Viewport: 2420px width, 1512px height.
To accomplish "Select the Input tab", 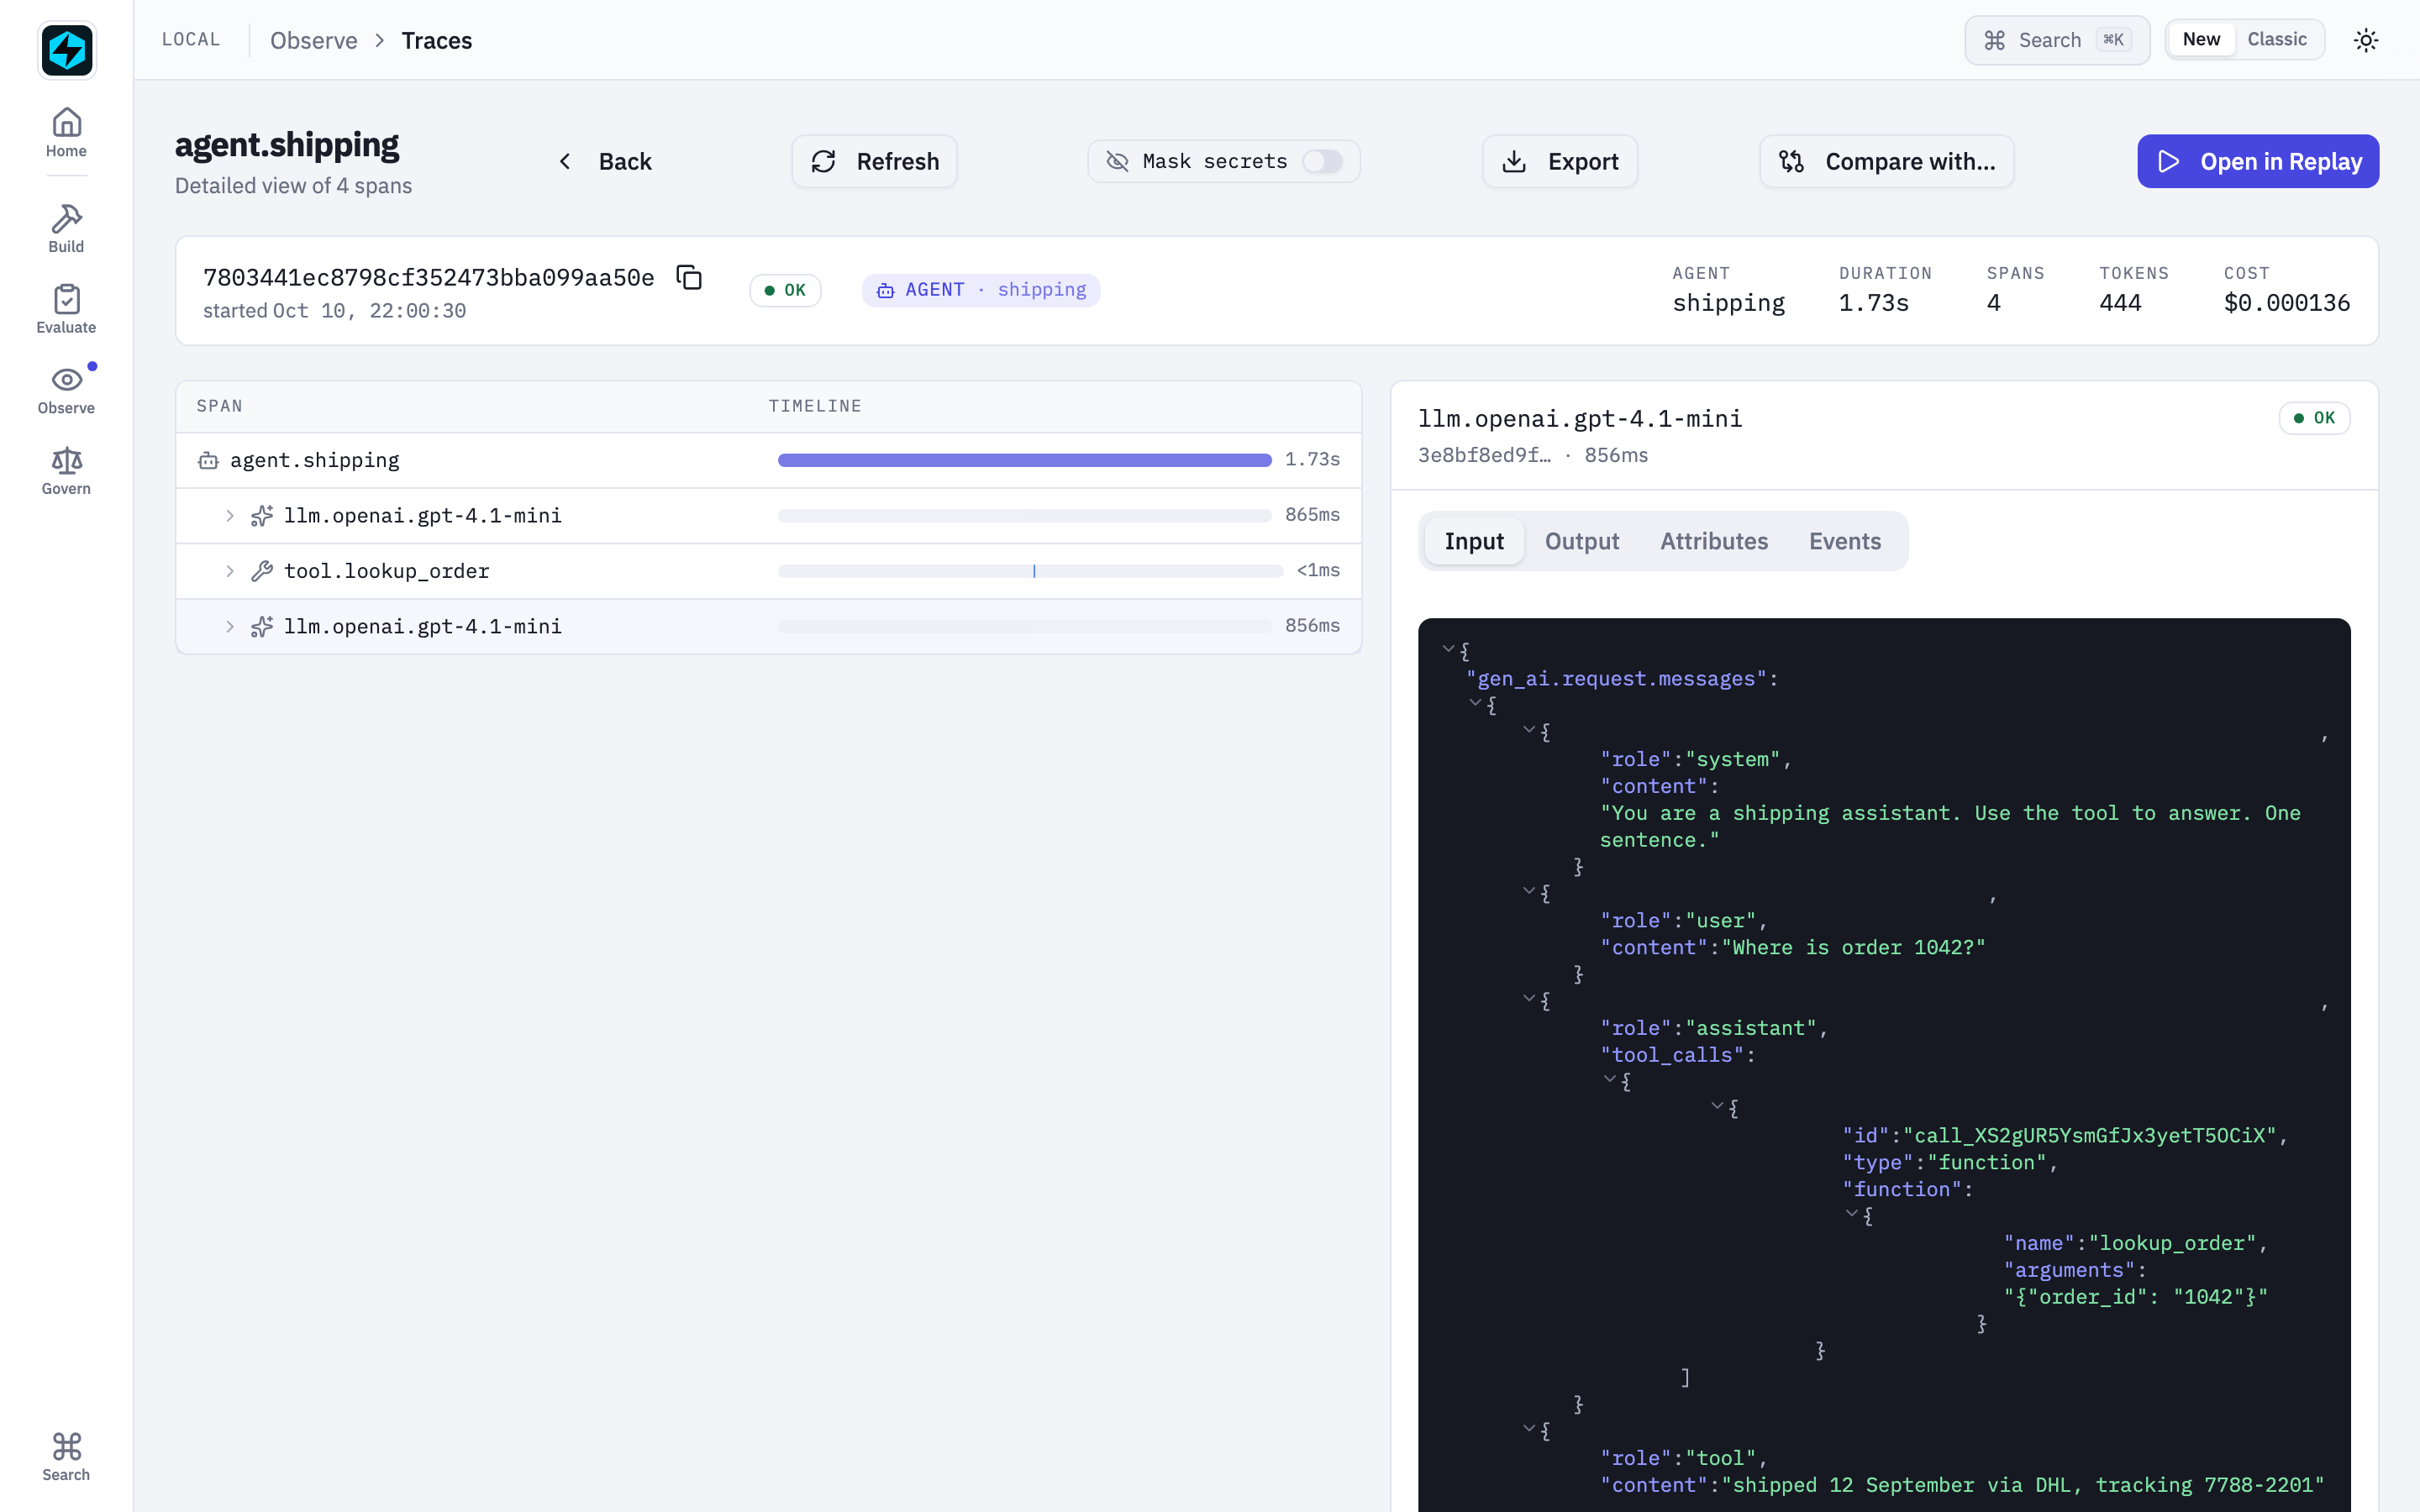I will point(1473,541).
